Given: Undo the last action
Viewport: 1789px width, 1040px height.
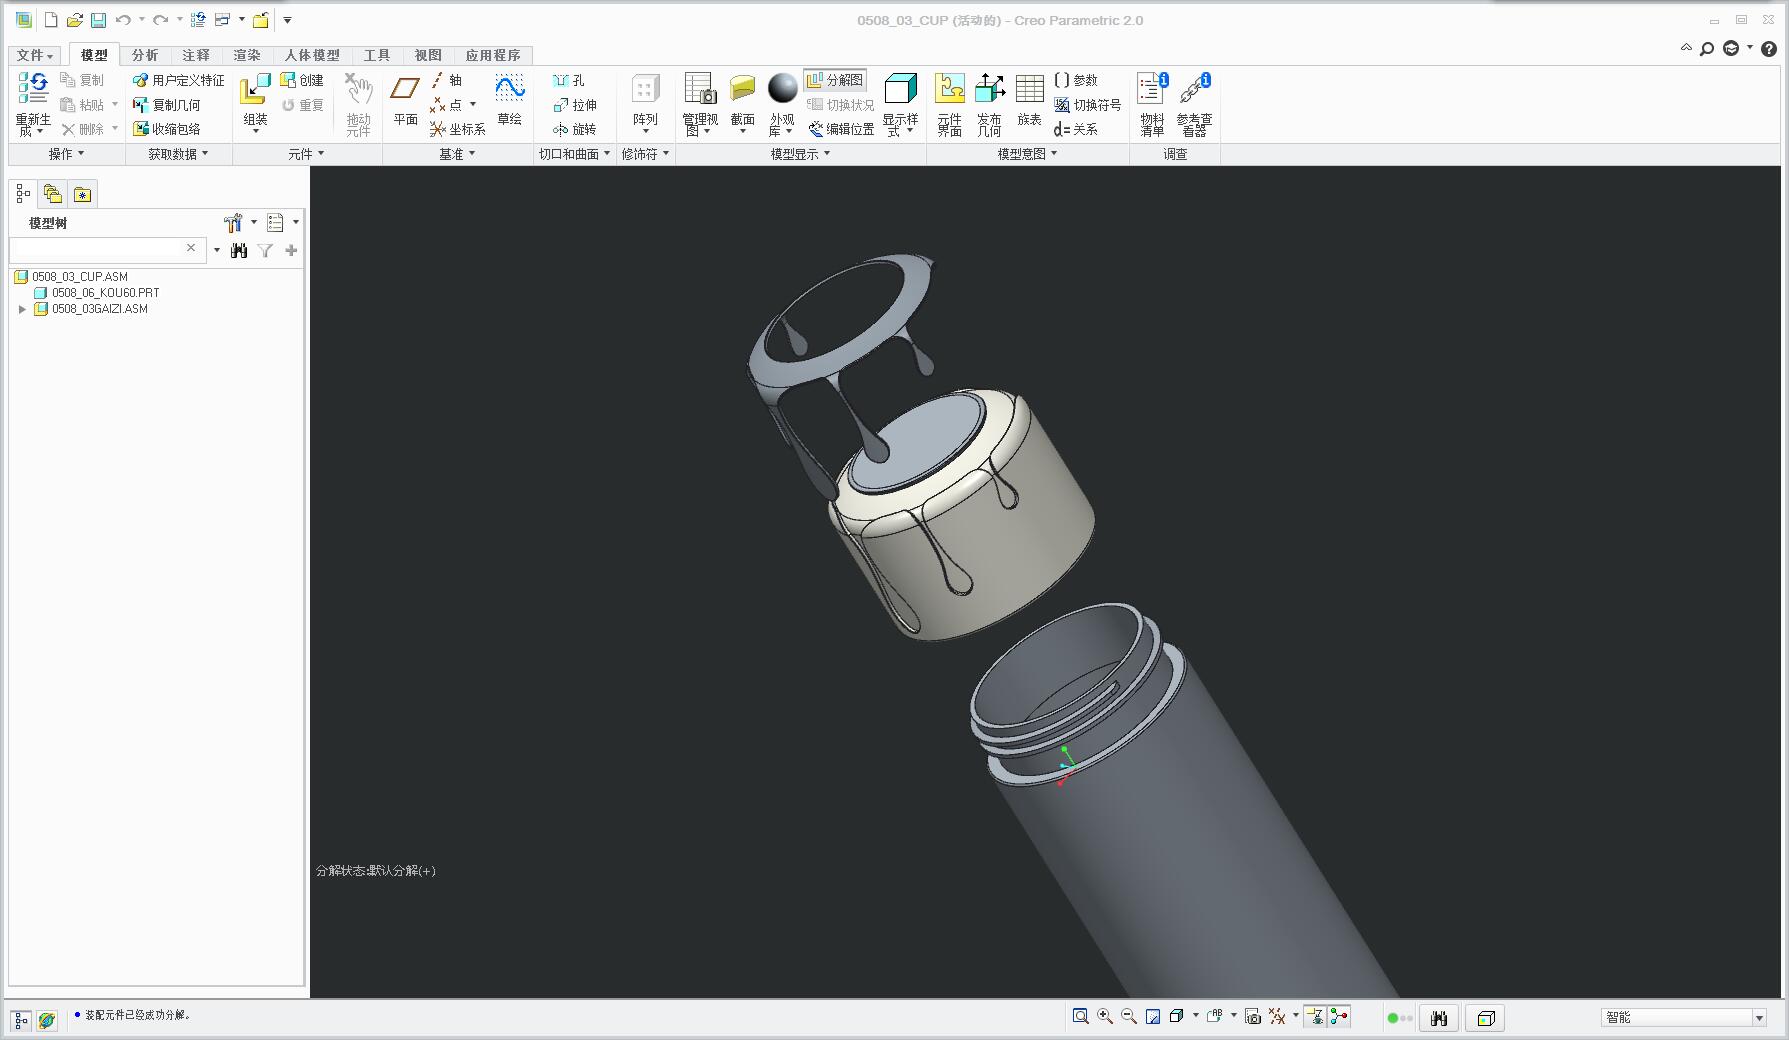Looking at the screenshot, I should point(123,20).
